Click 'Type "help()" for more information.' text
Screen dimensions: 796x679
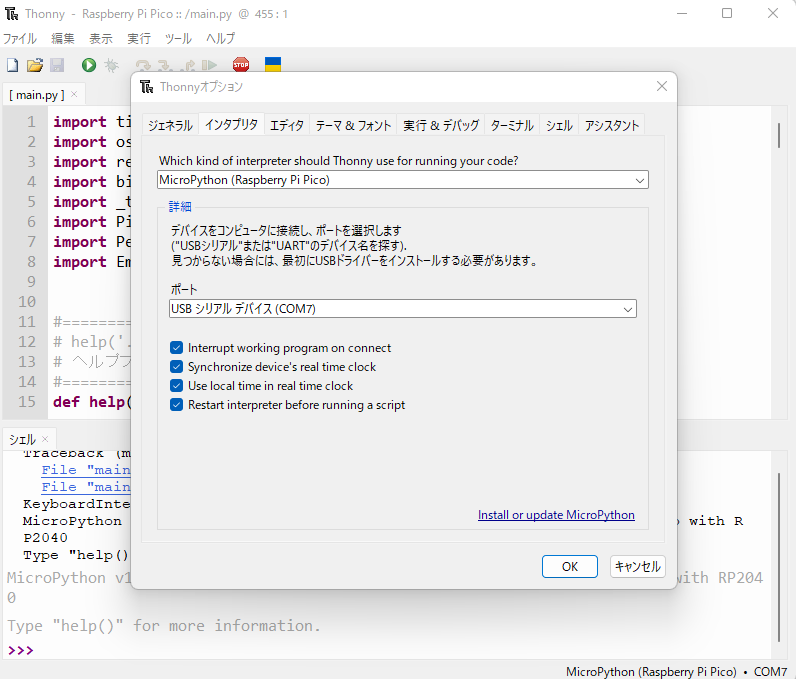pos(164,626)
